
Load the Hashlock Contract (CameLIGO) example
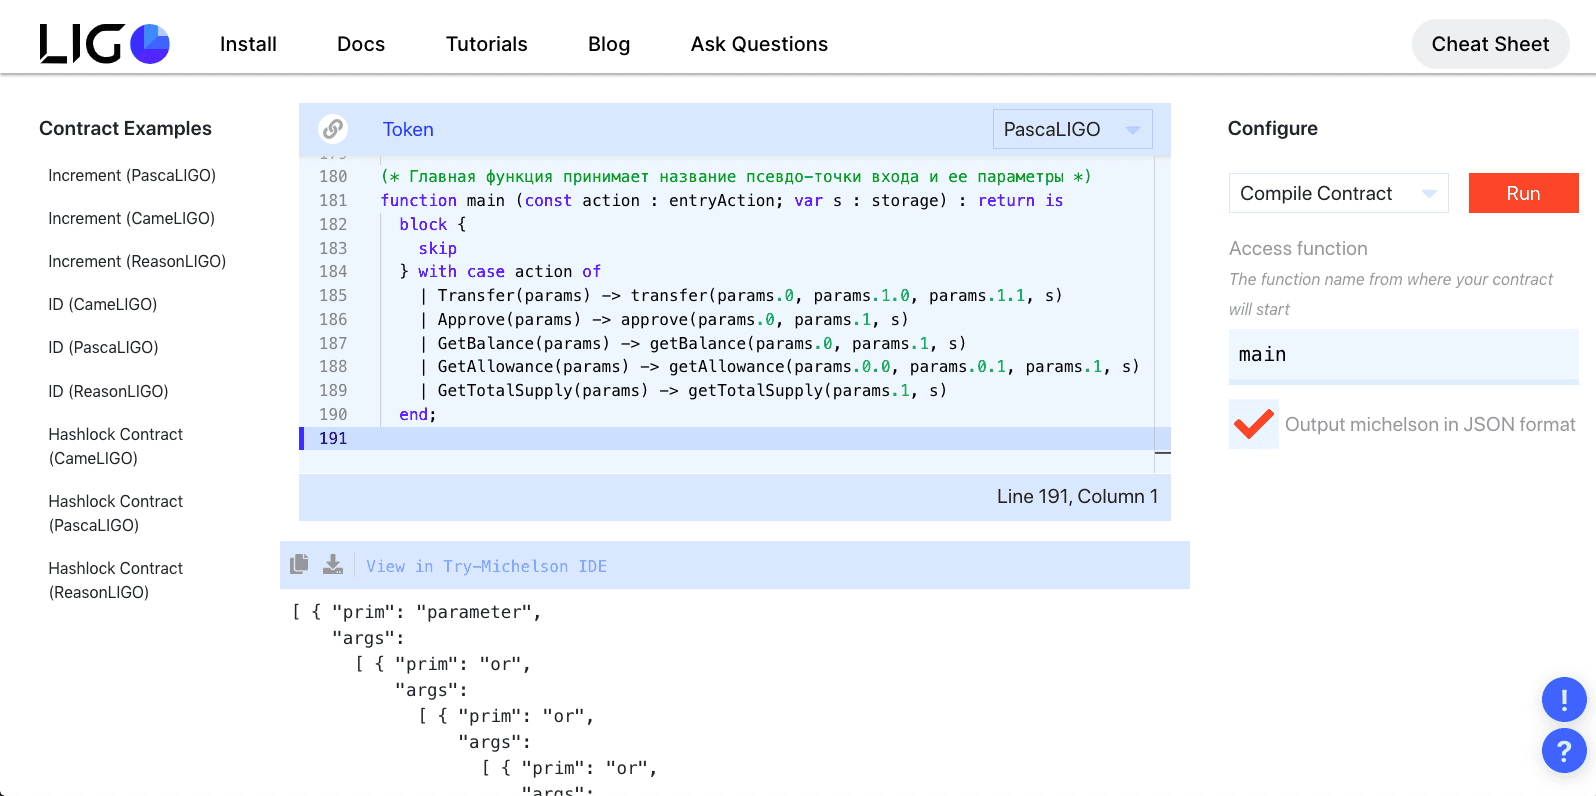(115, 446)
